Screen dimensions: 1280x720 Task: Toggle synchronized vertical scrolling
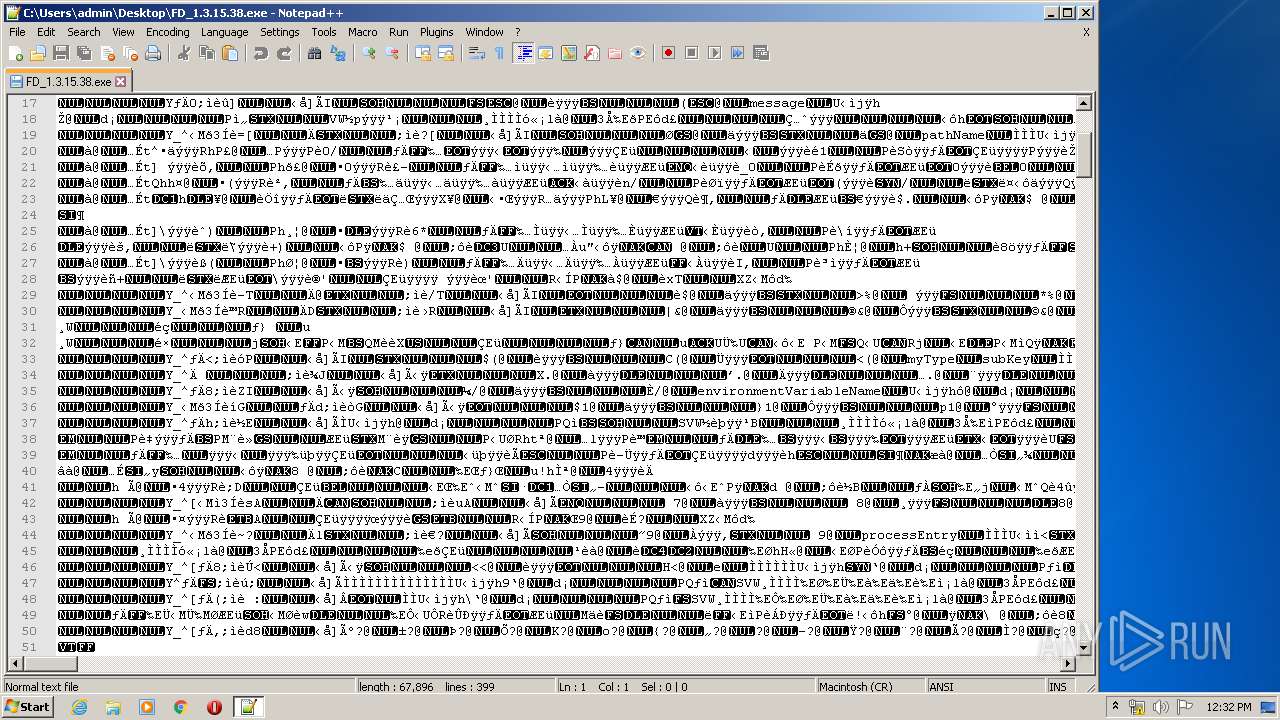click(423, 53)
